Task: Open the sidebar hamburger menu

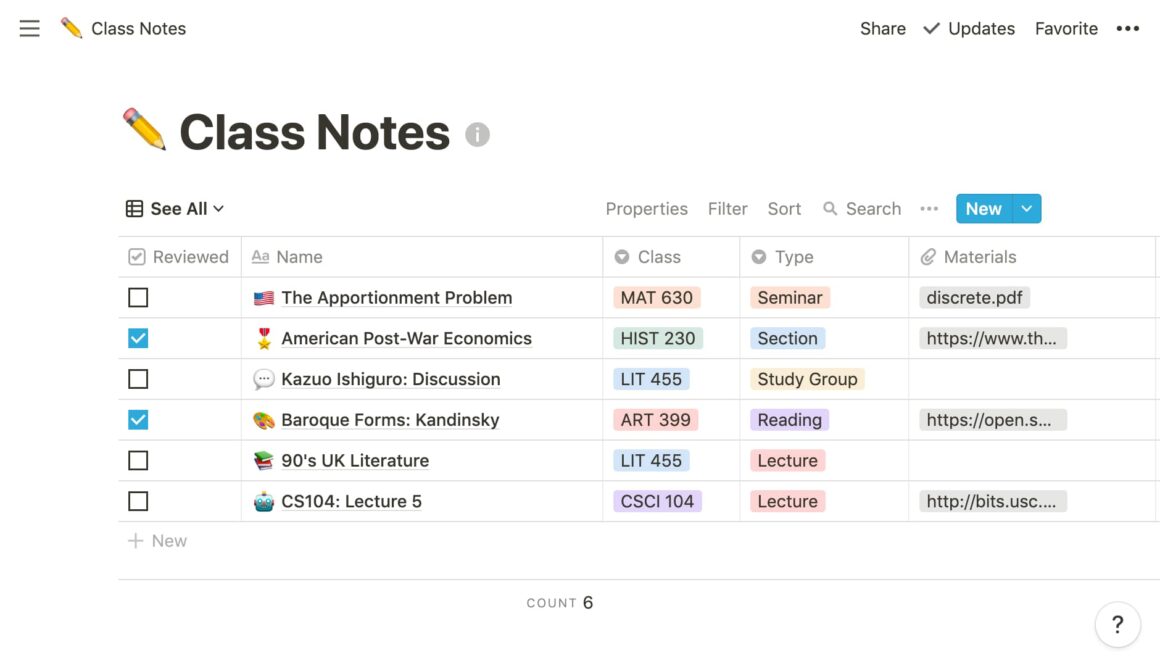Action: click(29, 28)
